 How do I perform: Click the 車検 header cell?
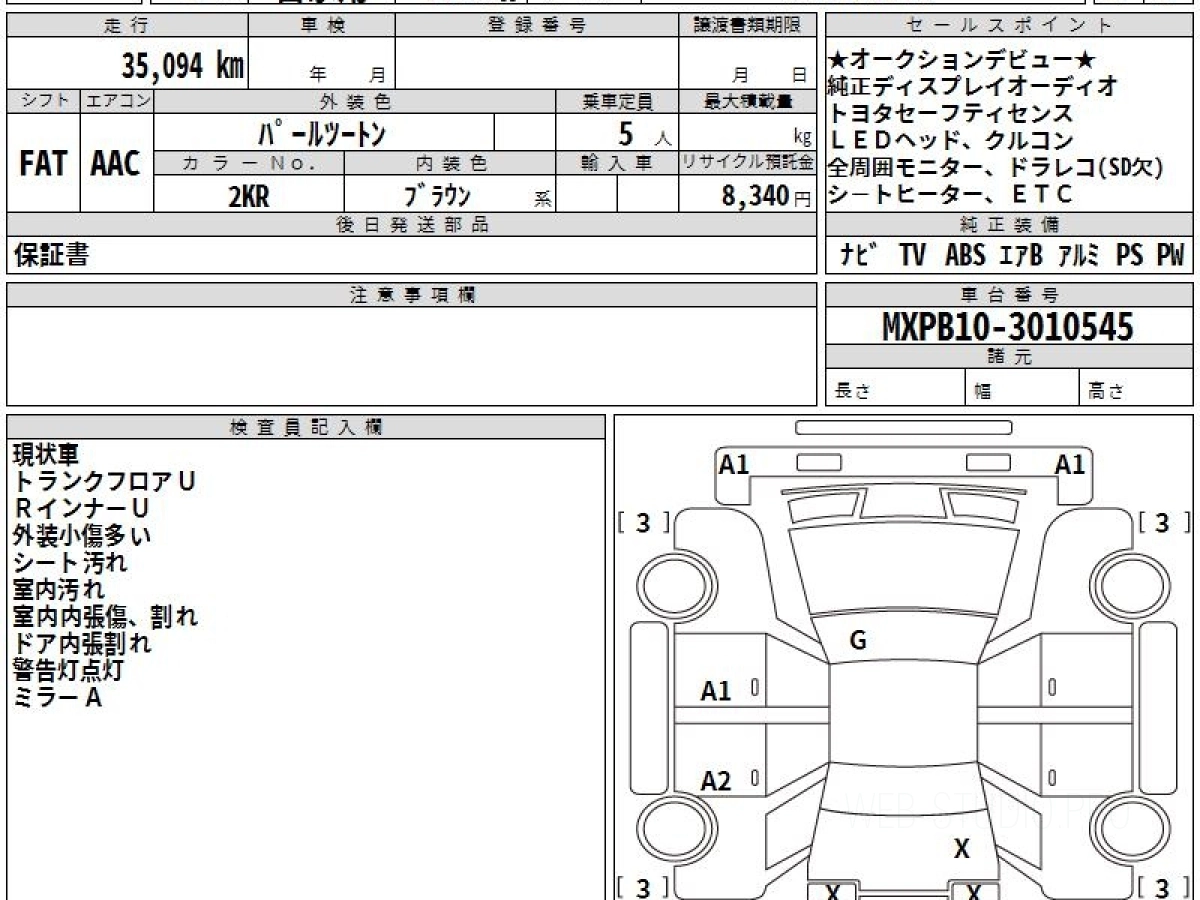click(321, 26)
